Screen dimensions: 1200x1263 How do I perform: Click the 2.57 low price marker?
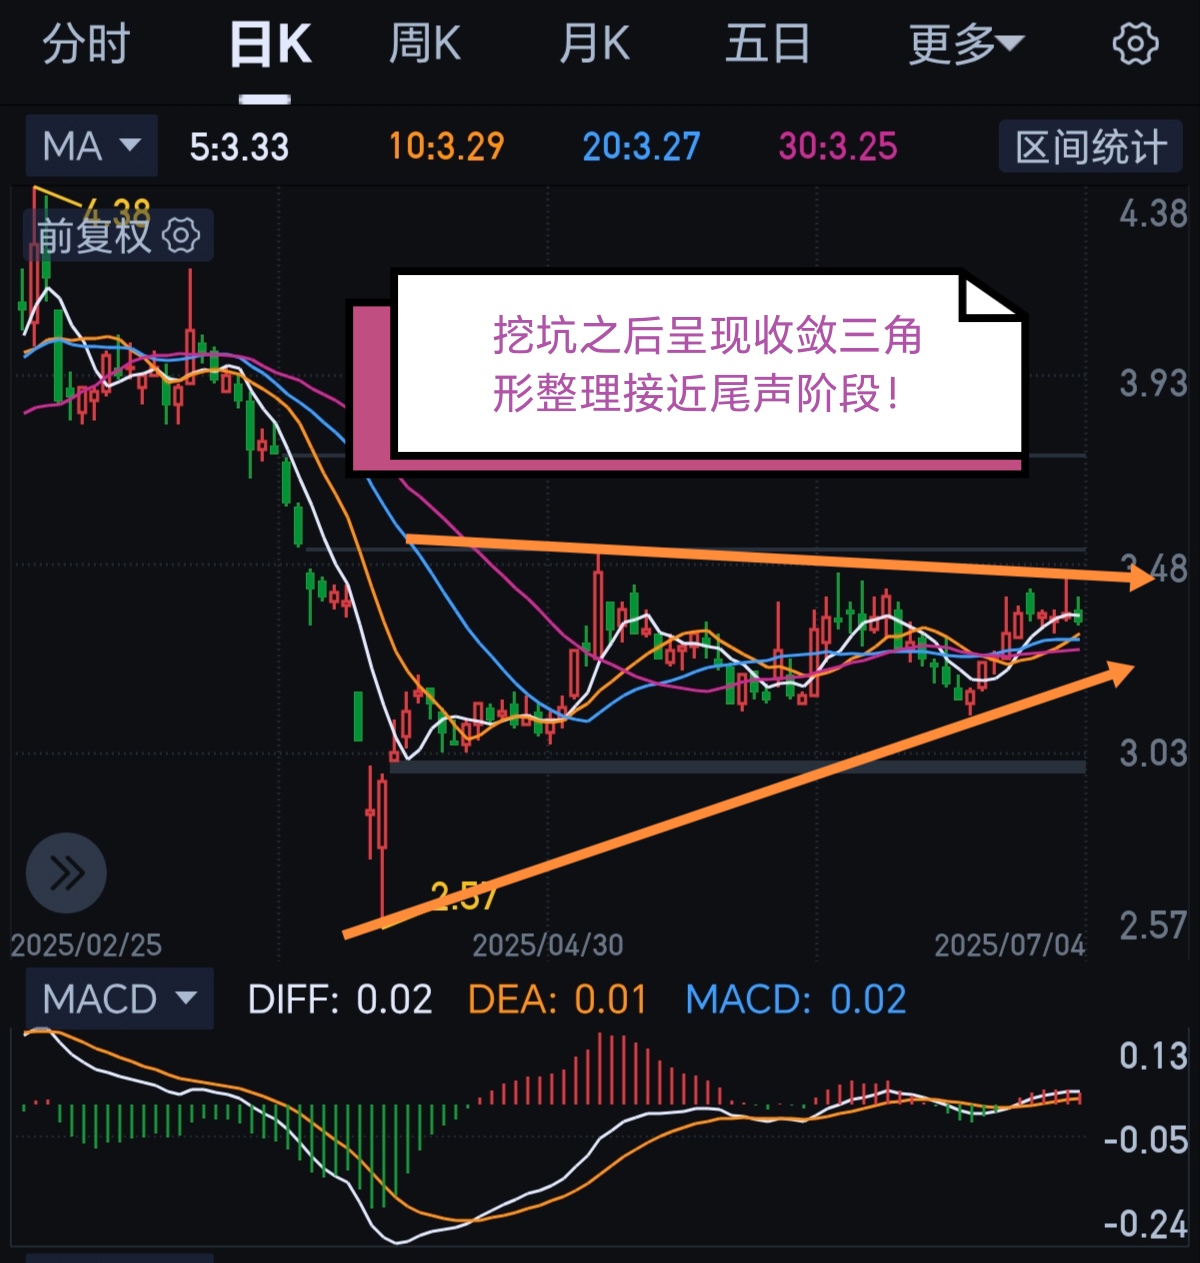(463, 895)
